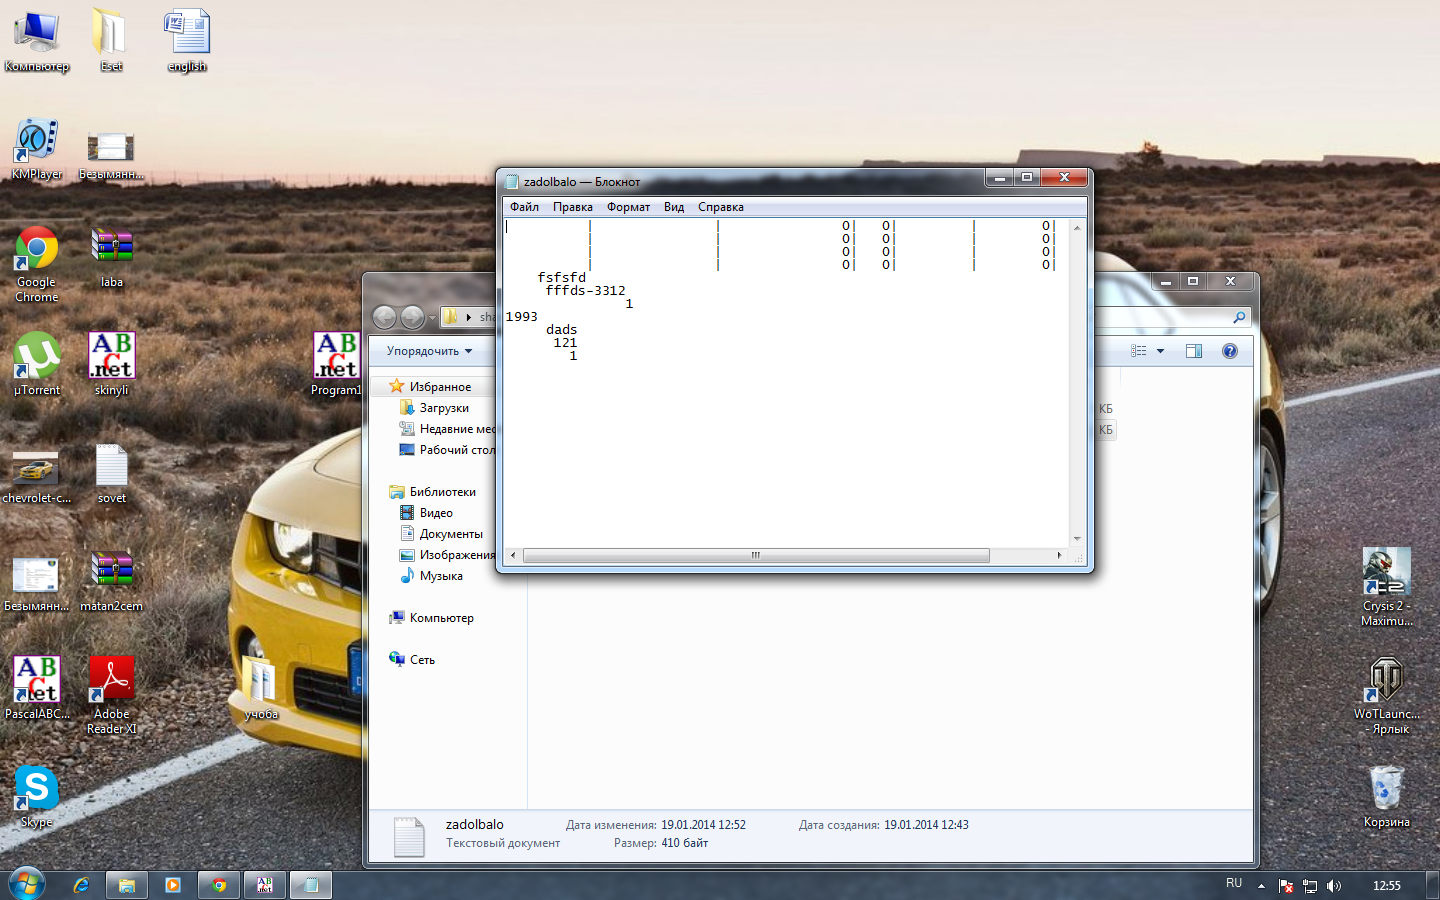The image size is (1440, 900).
Task: Open the Формат menu in Notepad
Action: (628, 207)
